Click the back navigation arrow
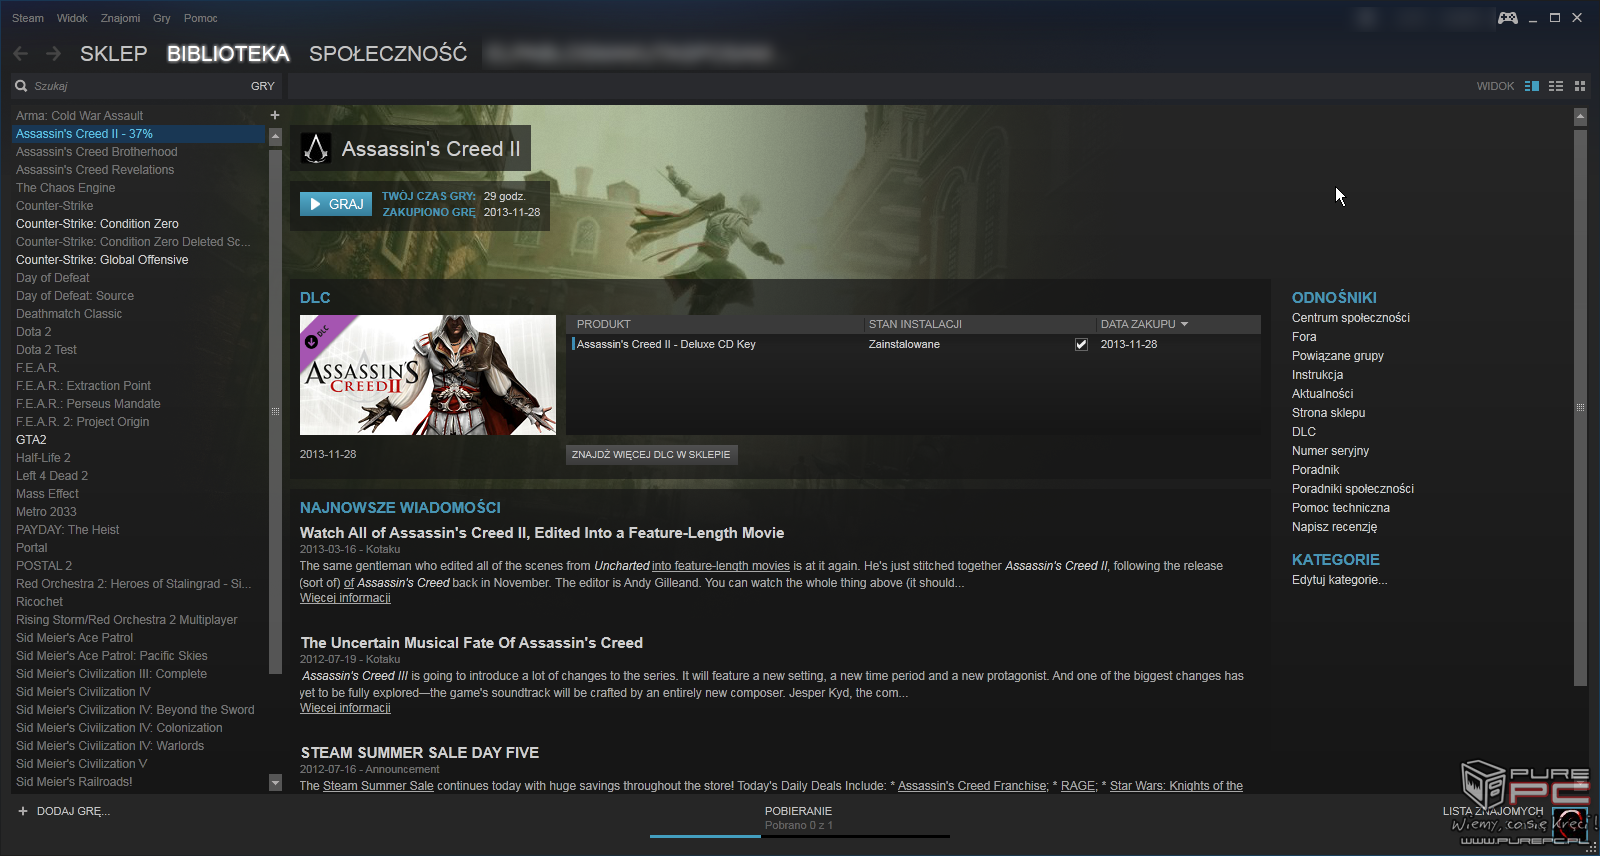 (x=21, y=54)
